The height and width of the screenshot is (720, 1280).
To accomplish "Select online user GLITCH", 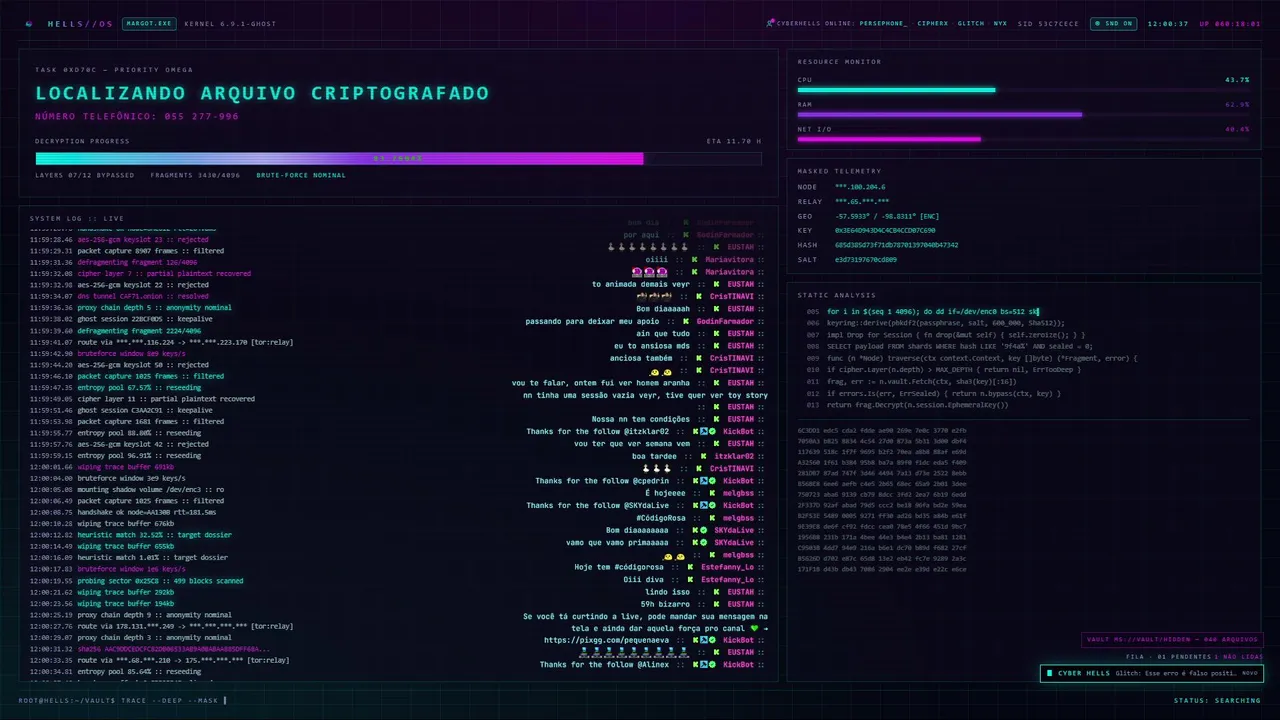I will coord(971,23).
